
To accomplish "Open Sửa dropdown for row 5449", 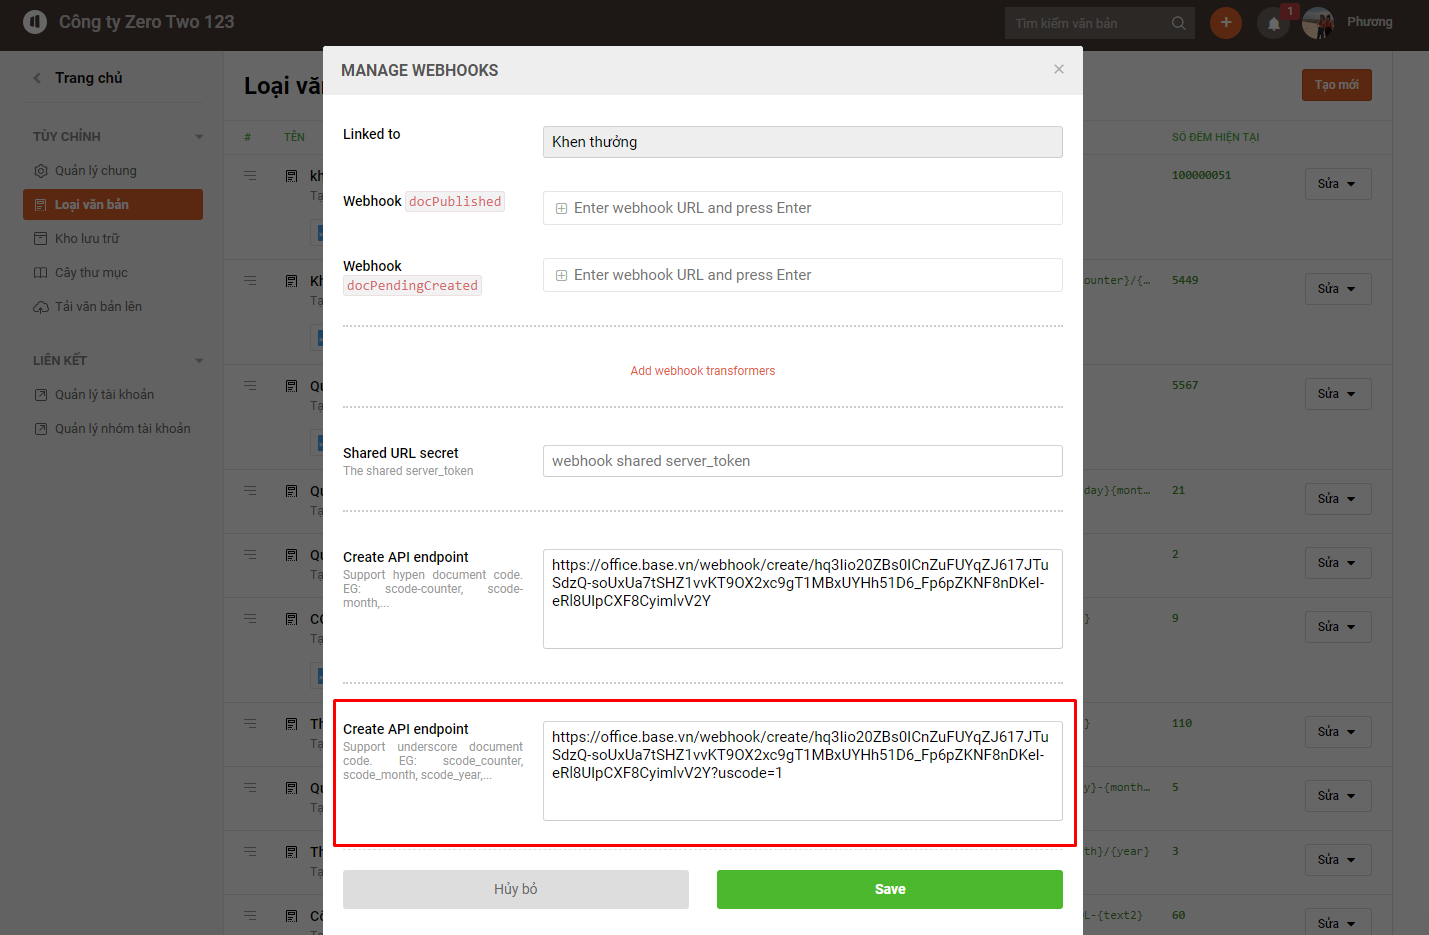I will (x=1338, y=289).
